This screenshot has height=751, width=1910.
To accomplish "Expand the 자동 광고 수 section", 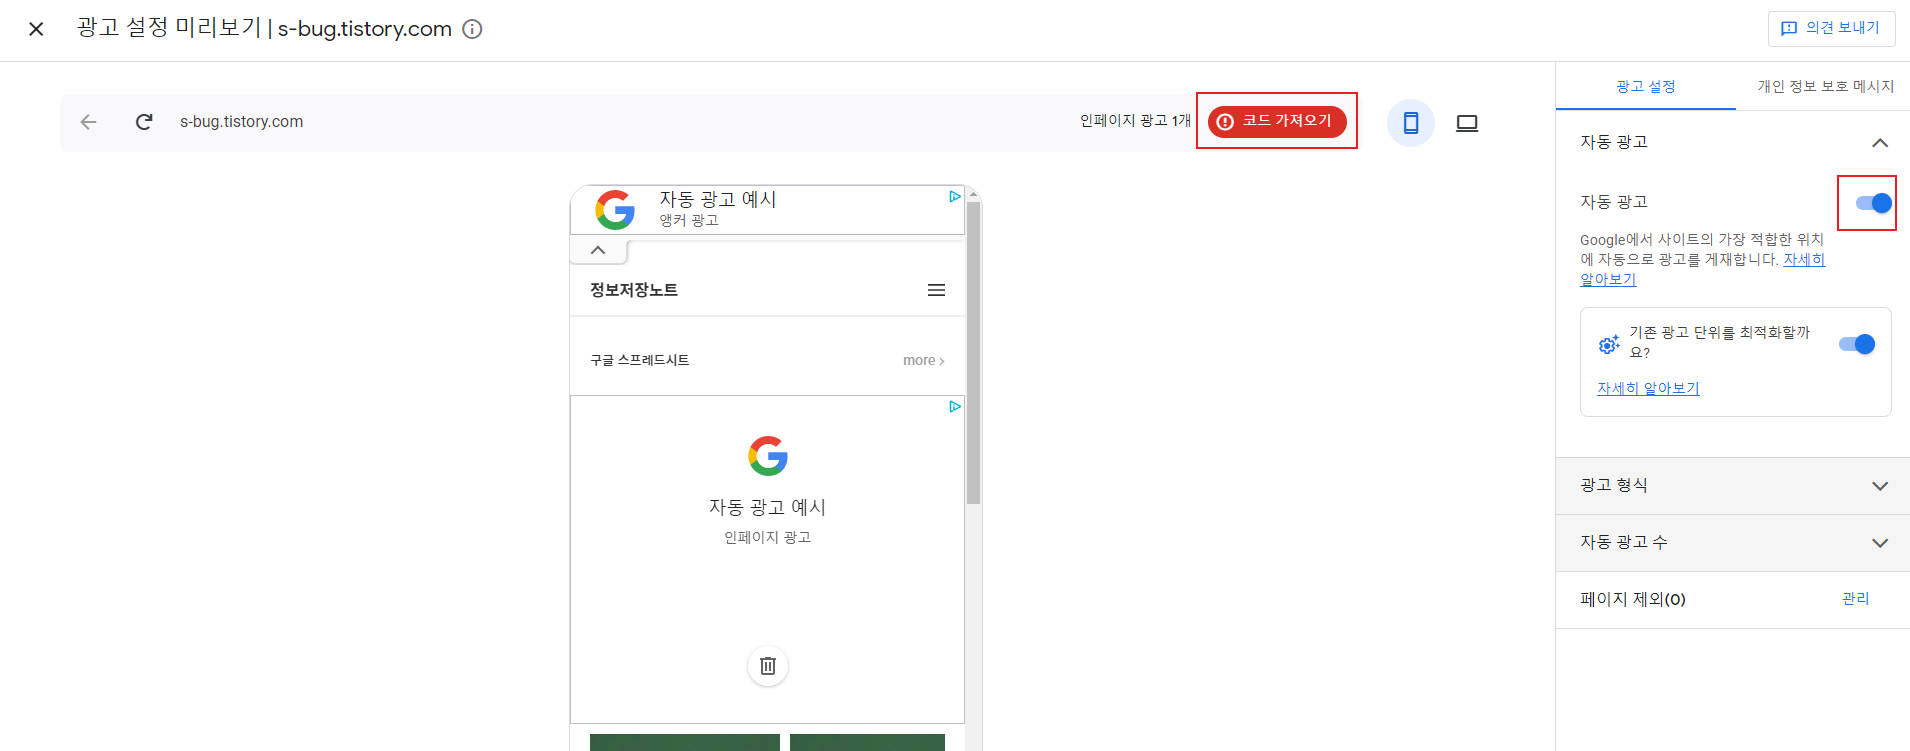I will (1733, 543).
